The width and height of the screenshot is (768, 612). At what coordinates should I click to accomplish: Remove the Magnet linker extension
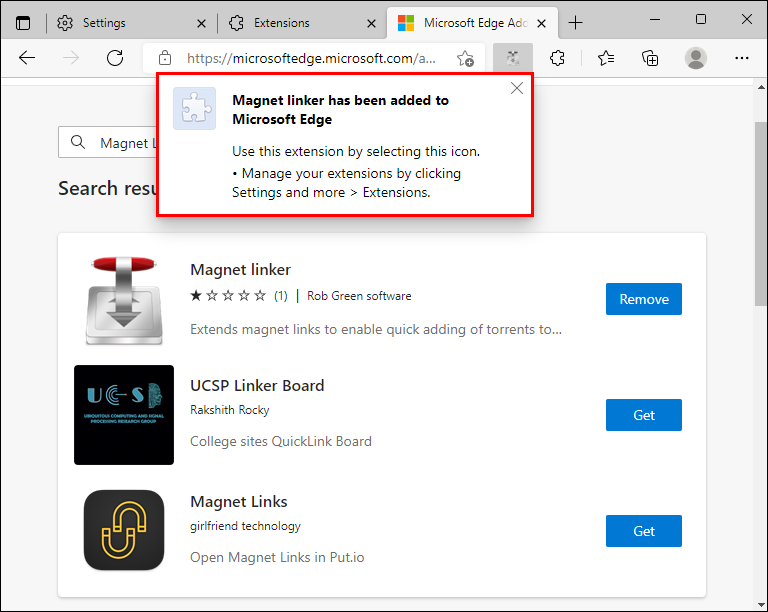(x=644, y=299)
